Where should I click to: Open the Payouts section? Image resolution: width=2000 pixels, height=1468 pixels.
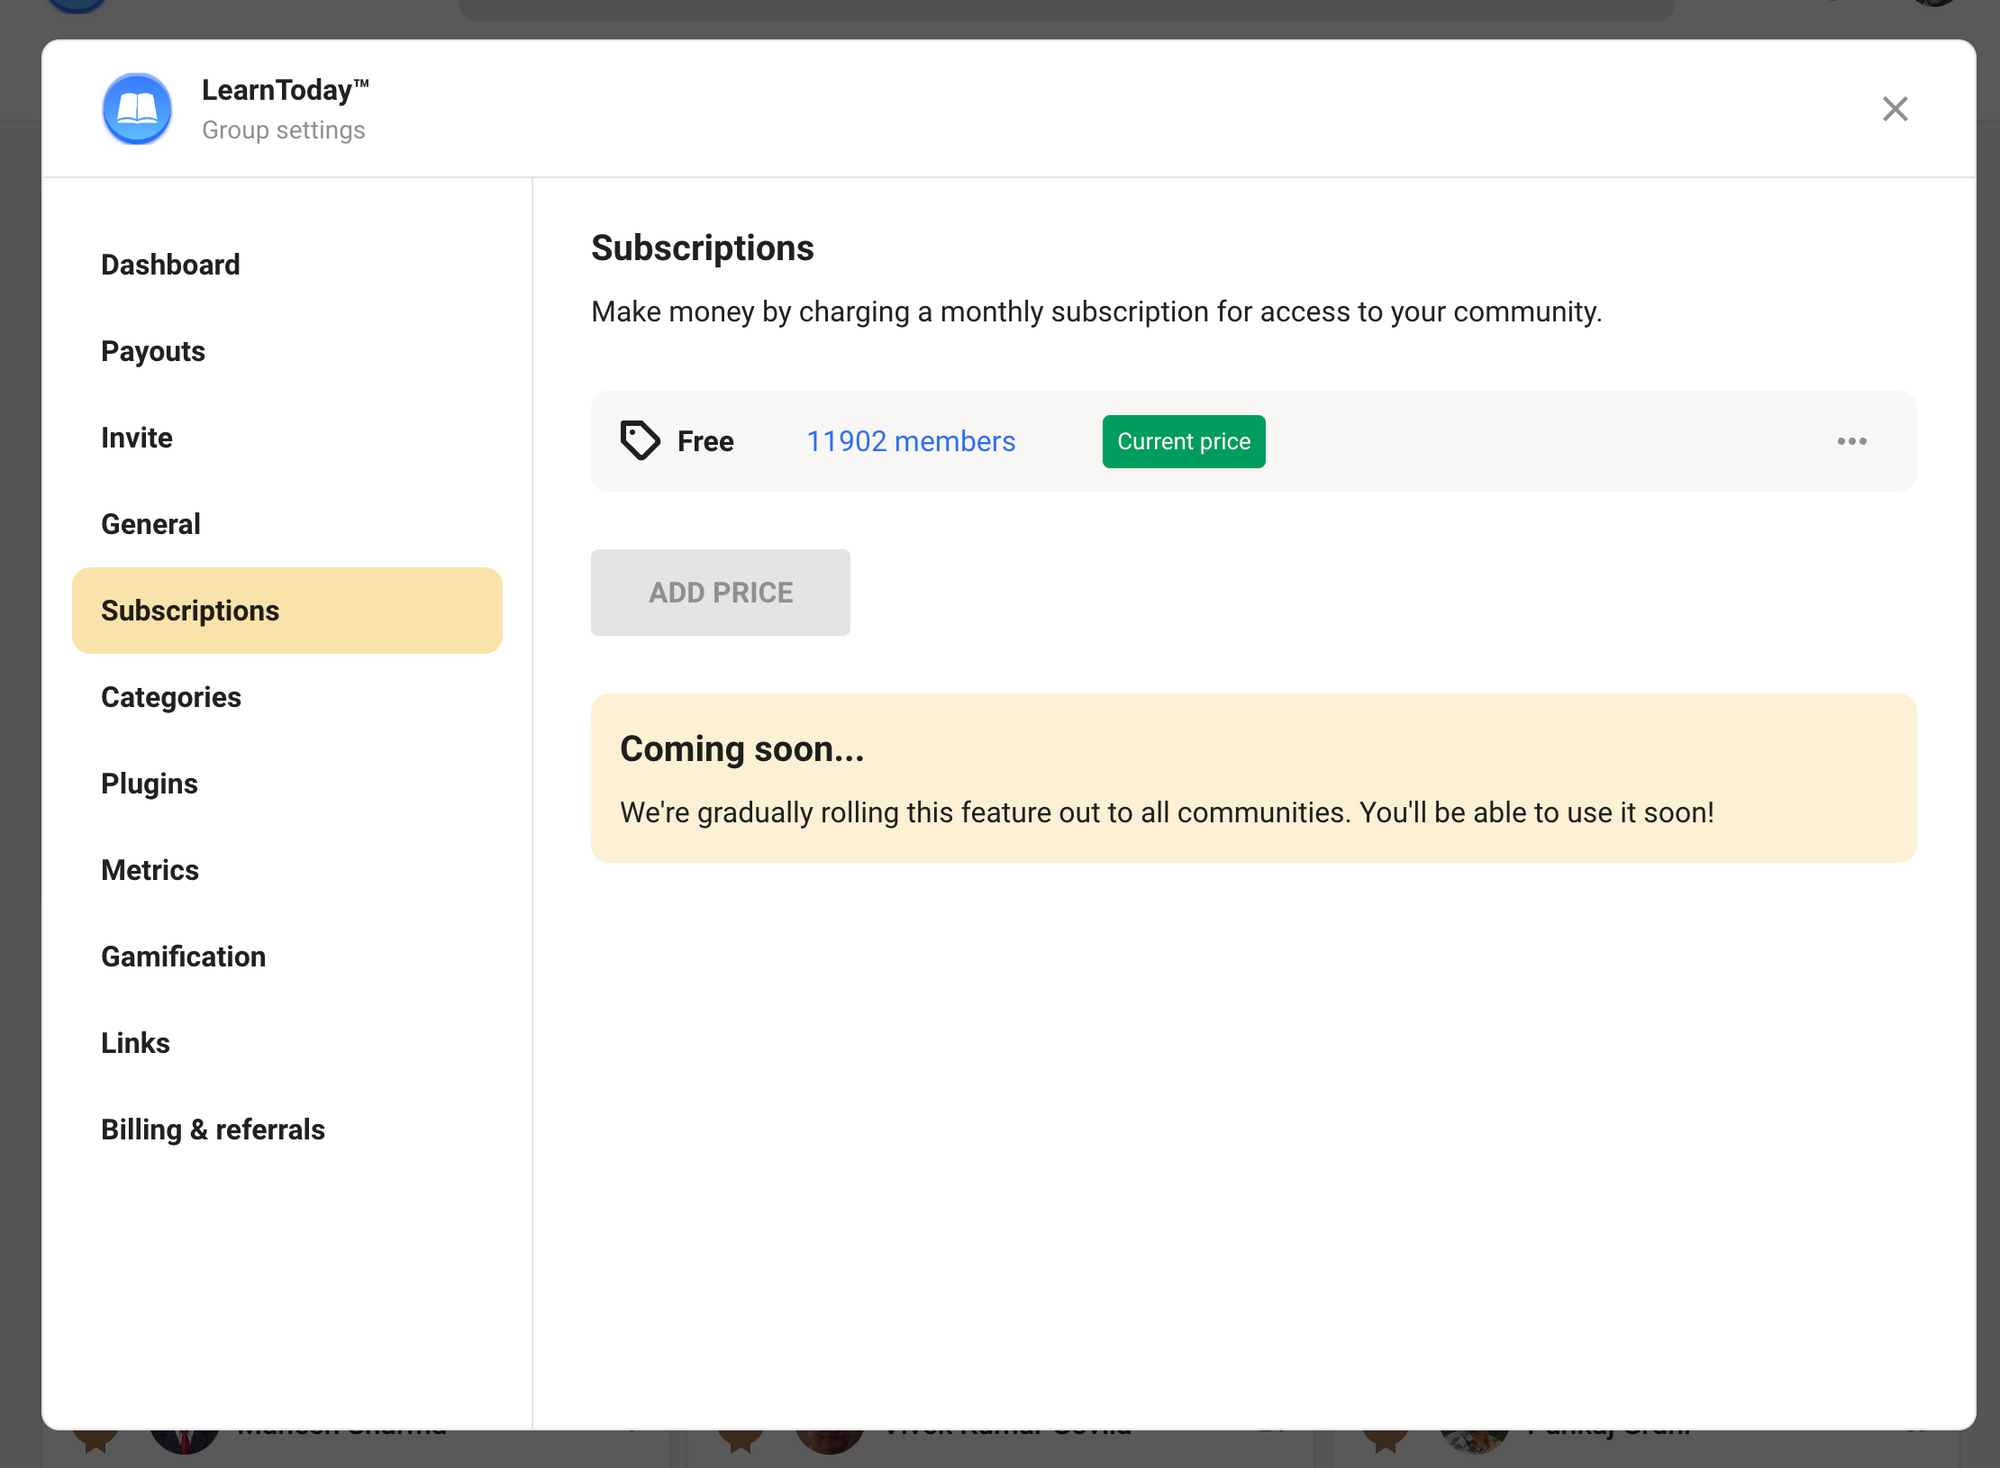(x=153, y=351)
